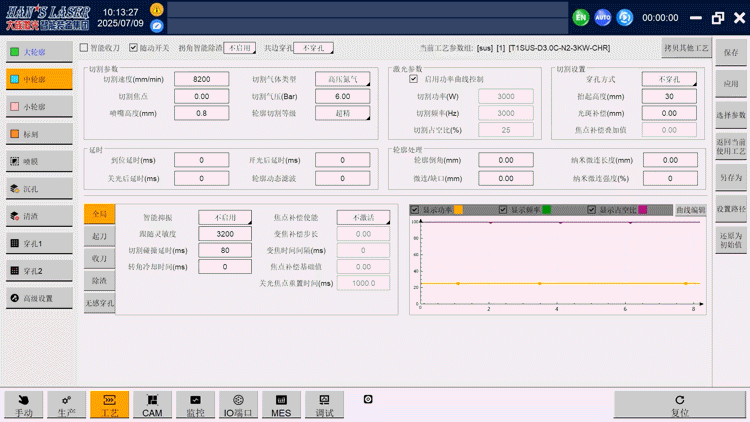Open the IO端口 port panel

point(238,404)
